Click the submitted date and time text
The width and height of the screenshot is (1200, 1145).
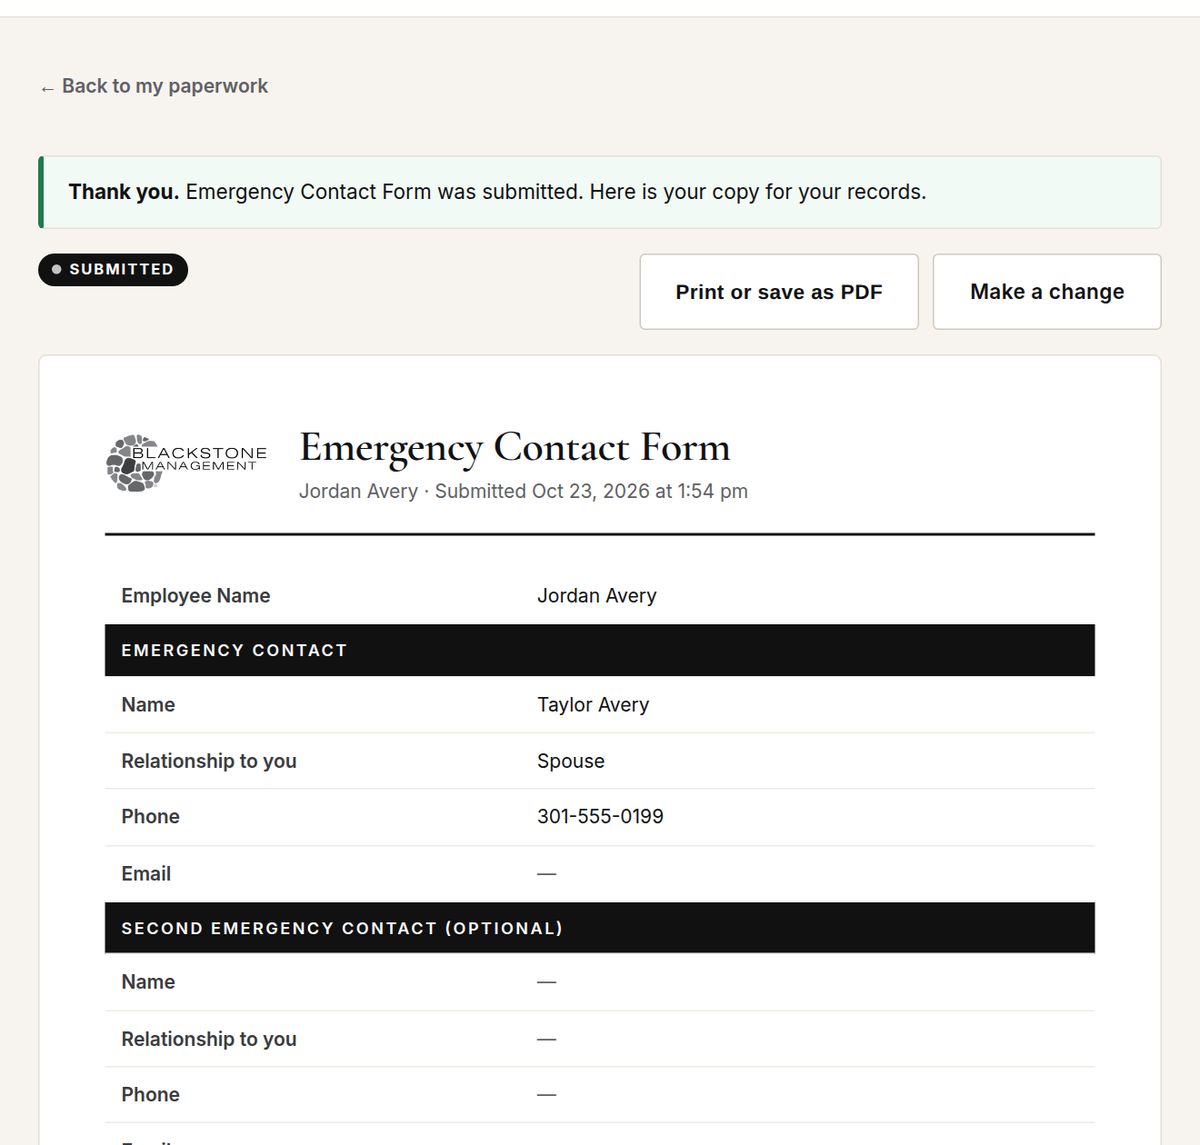(x=591, y=491)
